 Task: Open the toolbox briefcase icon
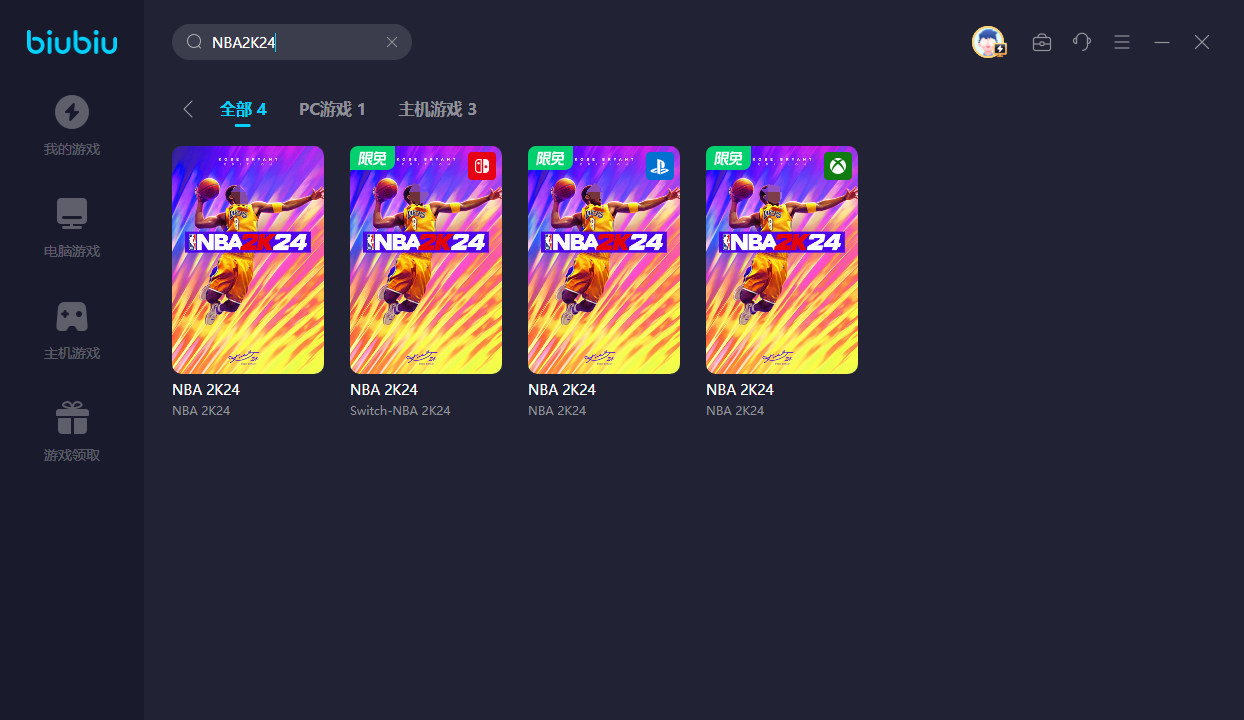click(x=1042, y=42)
